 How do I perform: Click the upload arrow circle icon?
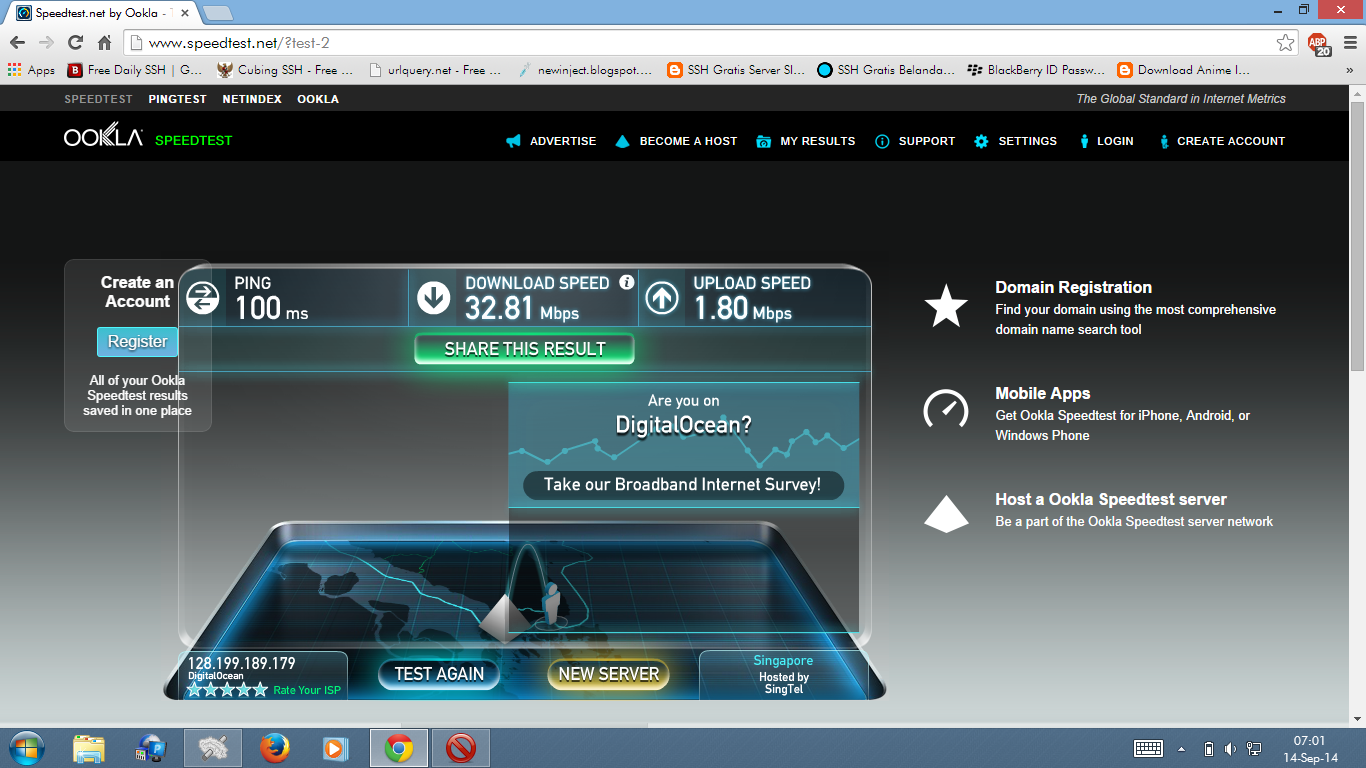tap(662, 298)
